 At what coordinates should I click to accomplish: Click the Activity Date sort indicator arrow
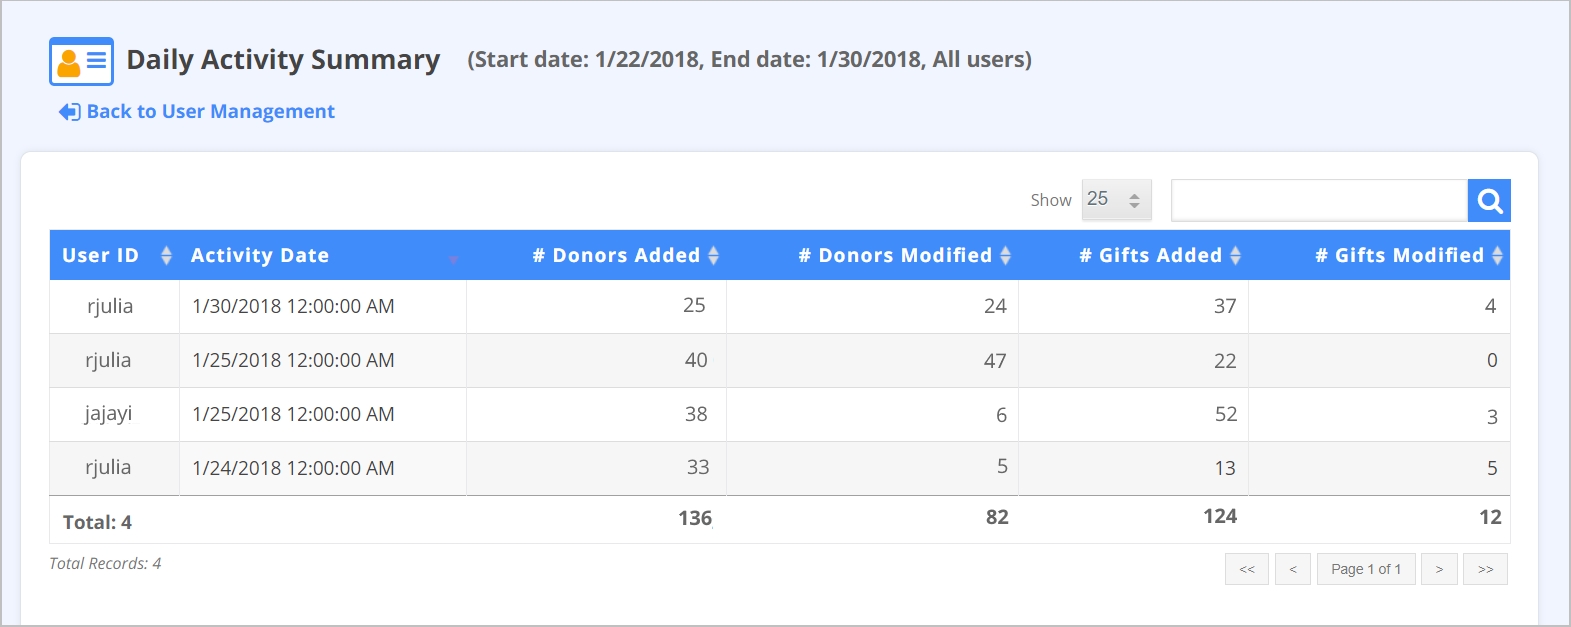[453, 260]
